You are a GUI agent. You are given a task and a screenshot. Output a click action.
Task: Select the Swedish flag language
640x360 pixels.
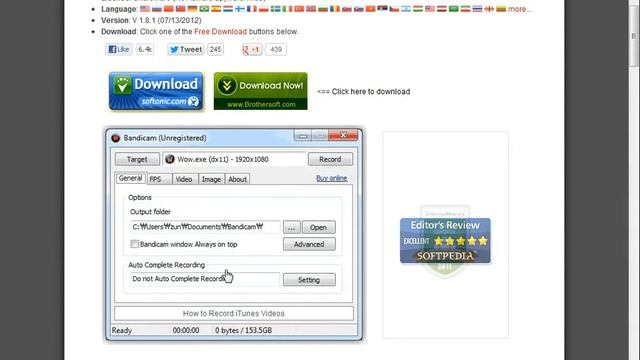tap(276, 9)
